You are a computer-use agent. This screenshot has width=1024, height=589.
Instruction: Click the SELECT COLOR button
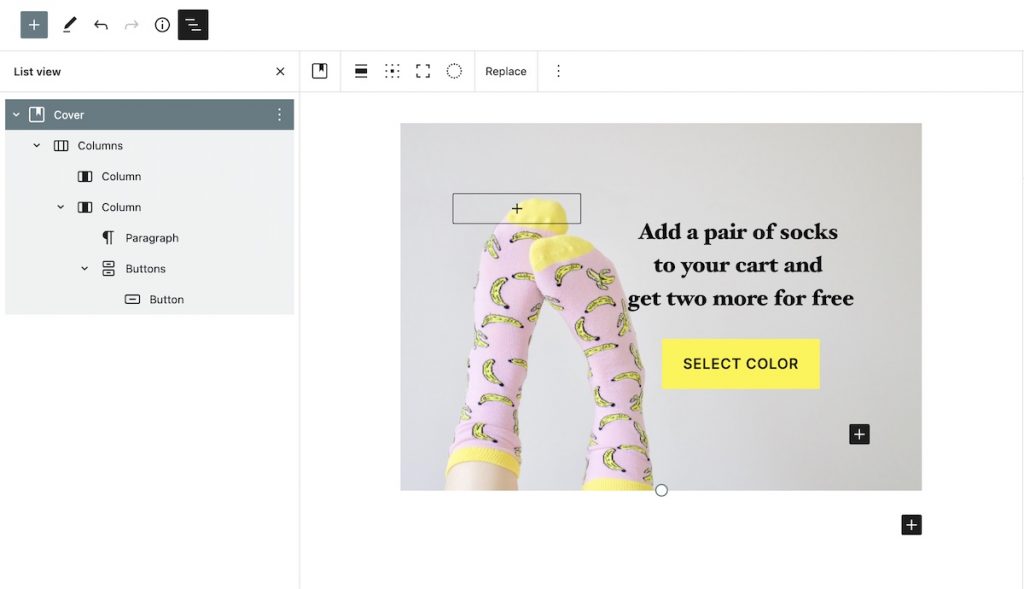(x=741, y=364)
